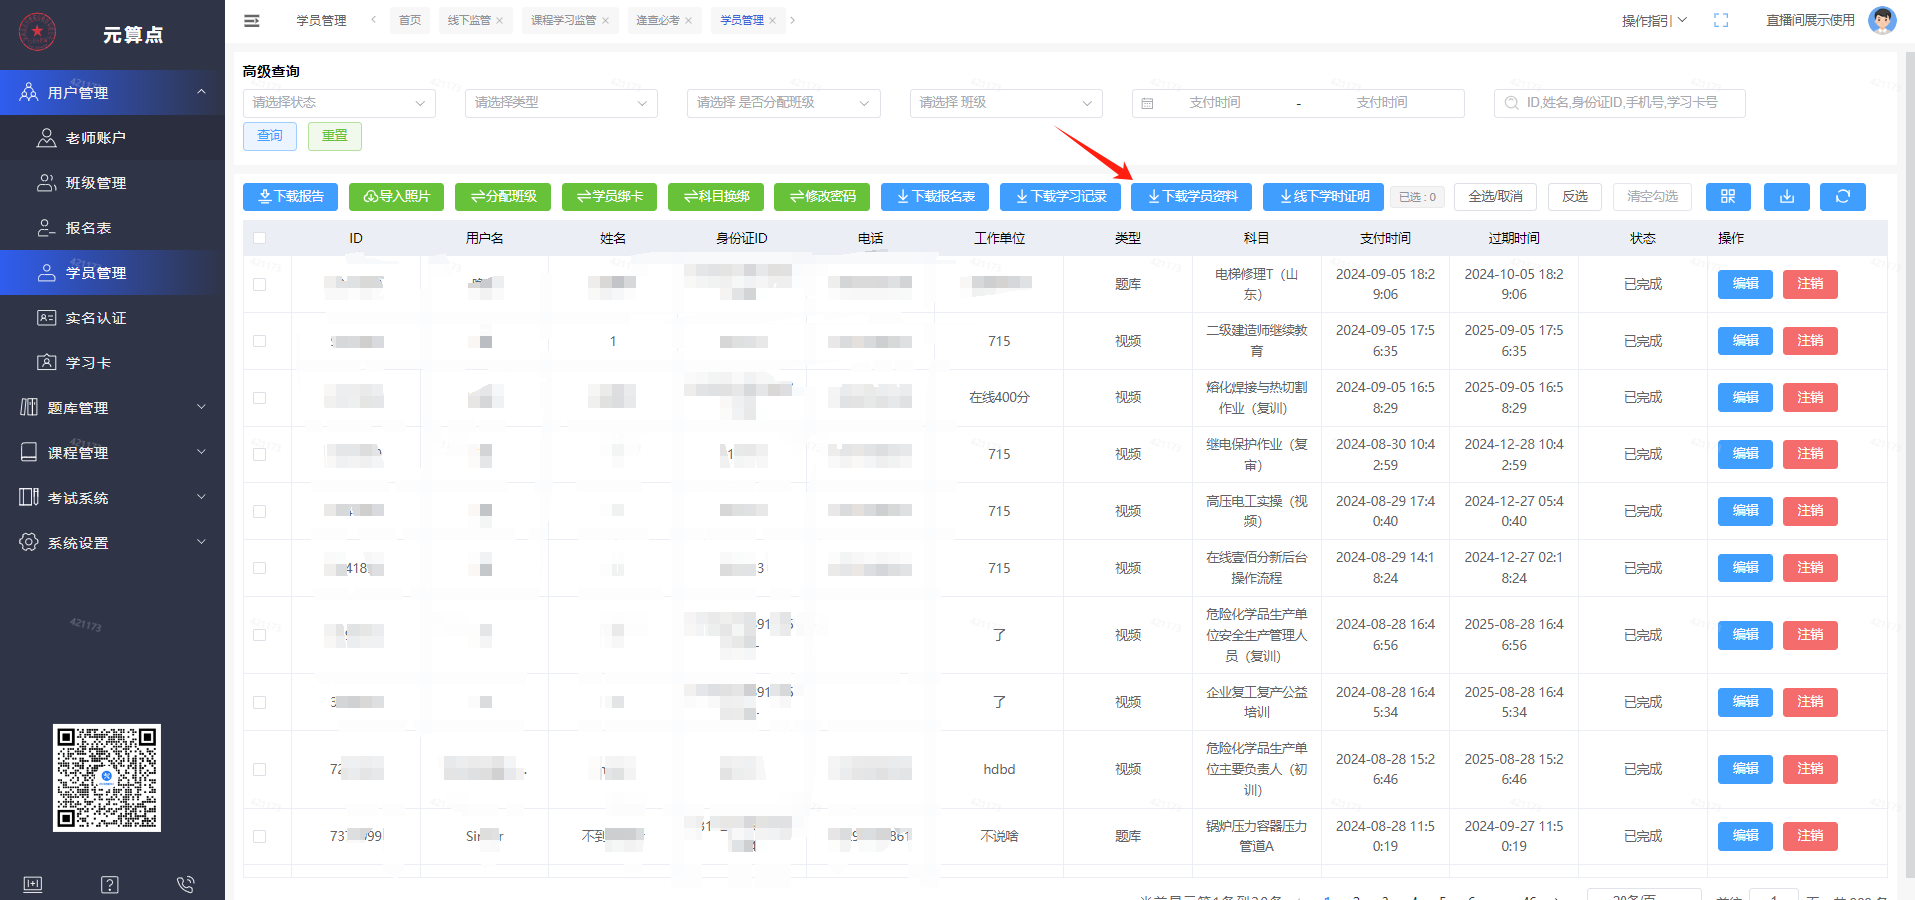Click the blue export download icon button
Screen dimensions: 1915x900
1786,197
